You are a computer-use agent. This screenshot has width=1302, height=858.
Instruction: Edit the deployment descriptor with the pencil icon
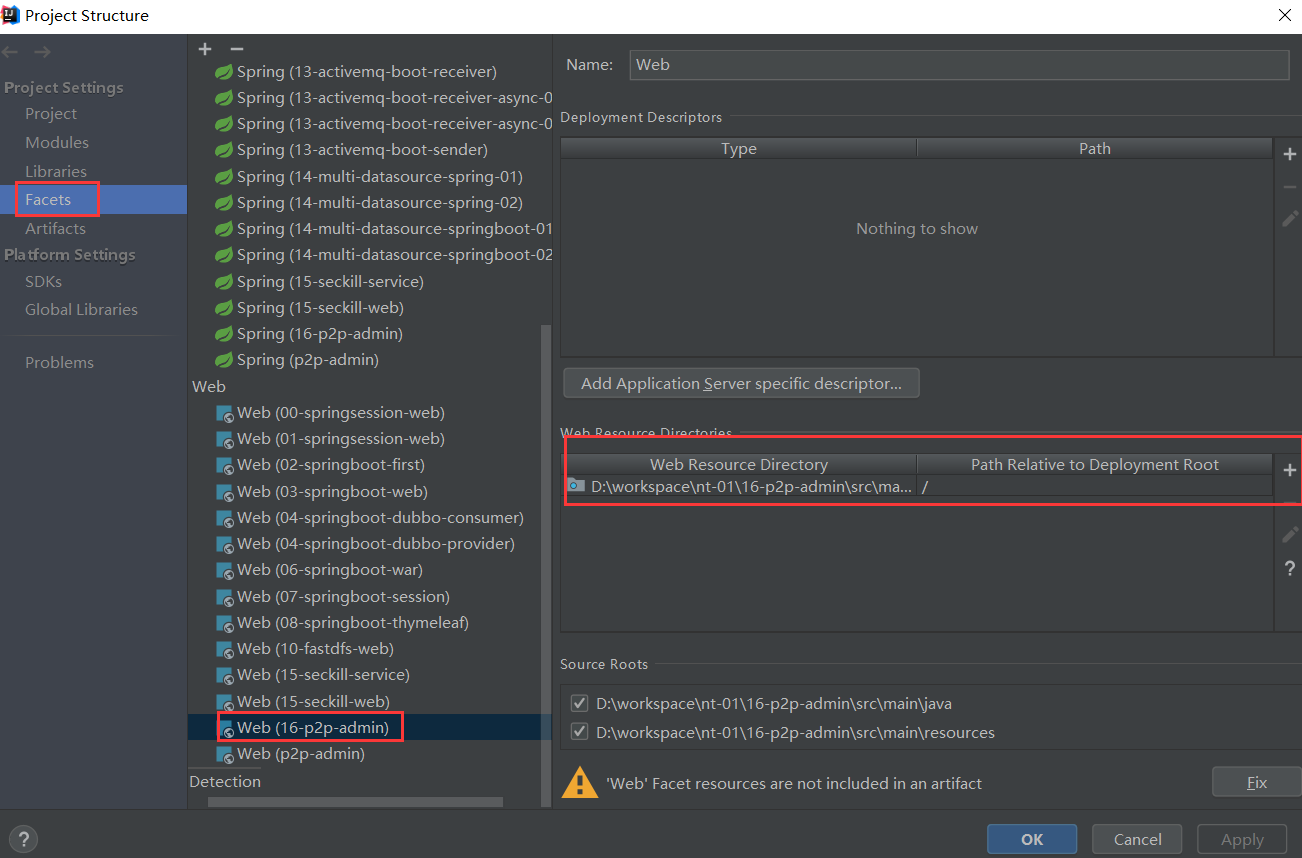tap(1289, 219)
